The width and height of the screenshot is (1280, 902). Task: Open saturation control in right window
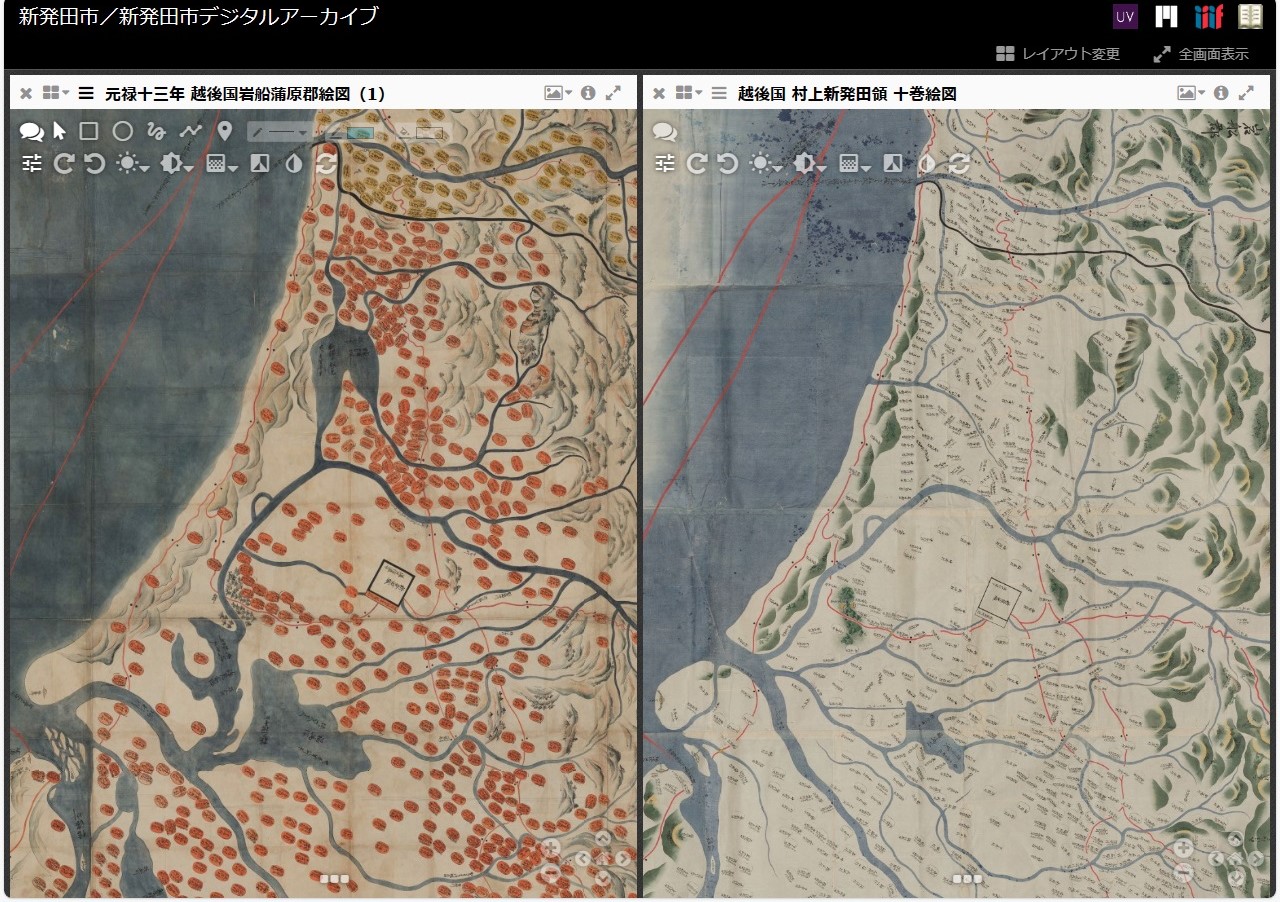(x=853, y=163)
